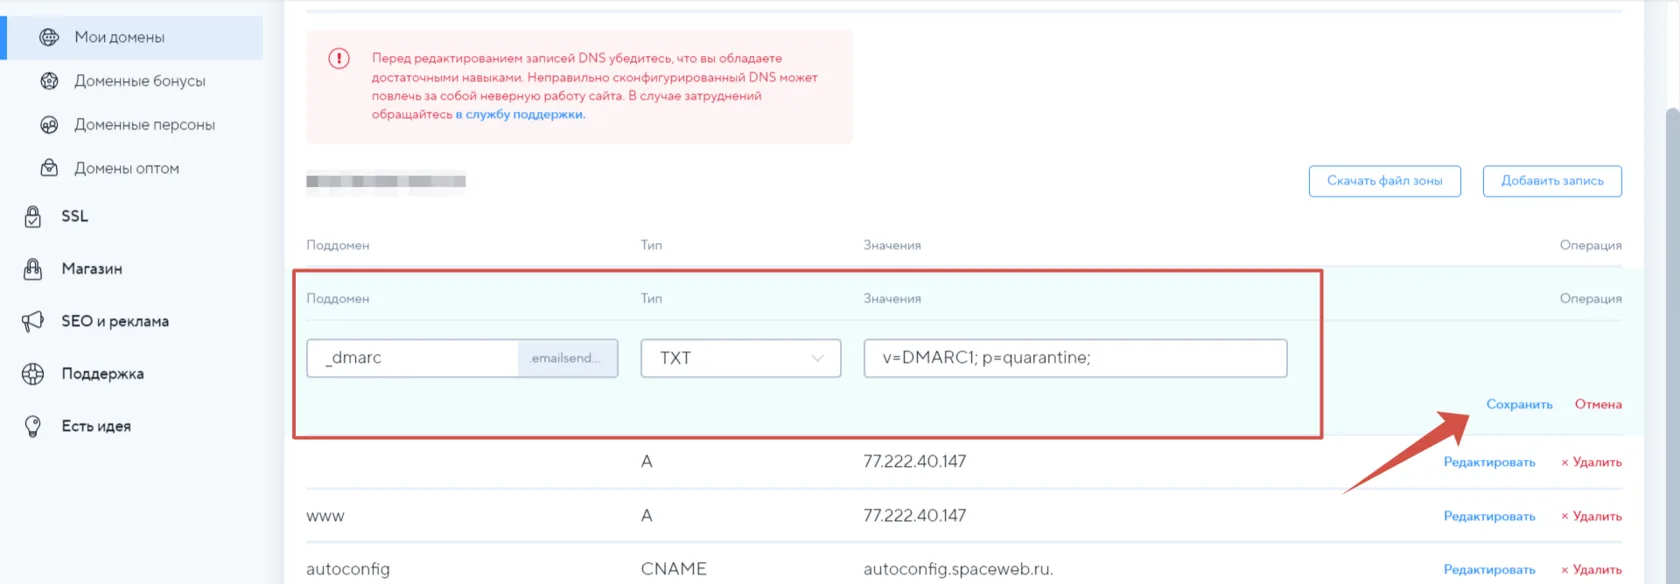Viewport: 1680px width, 584px height.
Task: Click Скачать файл зоны button
Action: 1385,181
